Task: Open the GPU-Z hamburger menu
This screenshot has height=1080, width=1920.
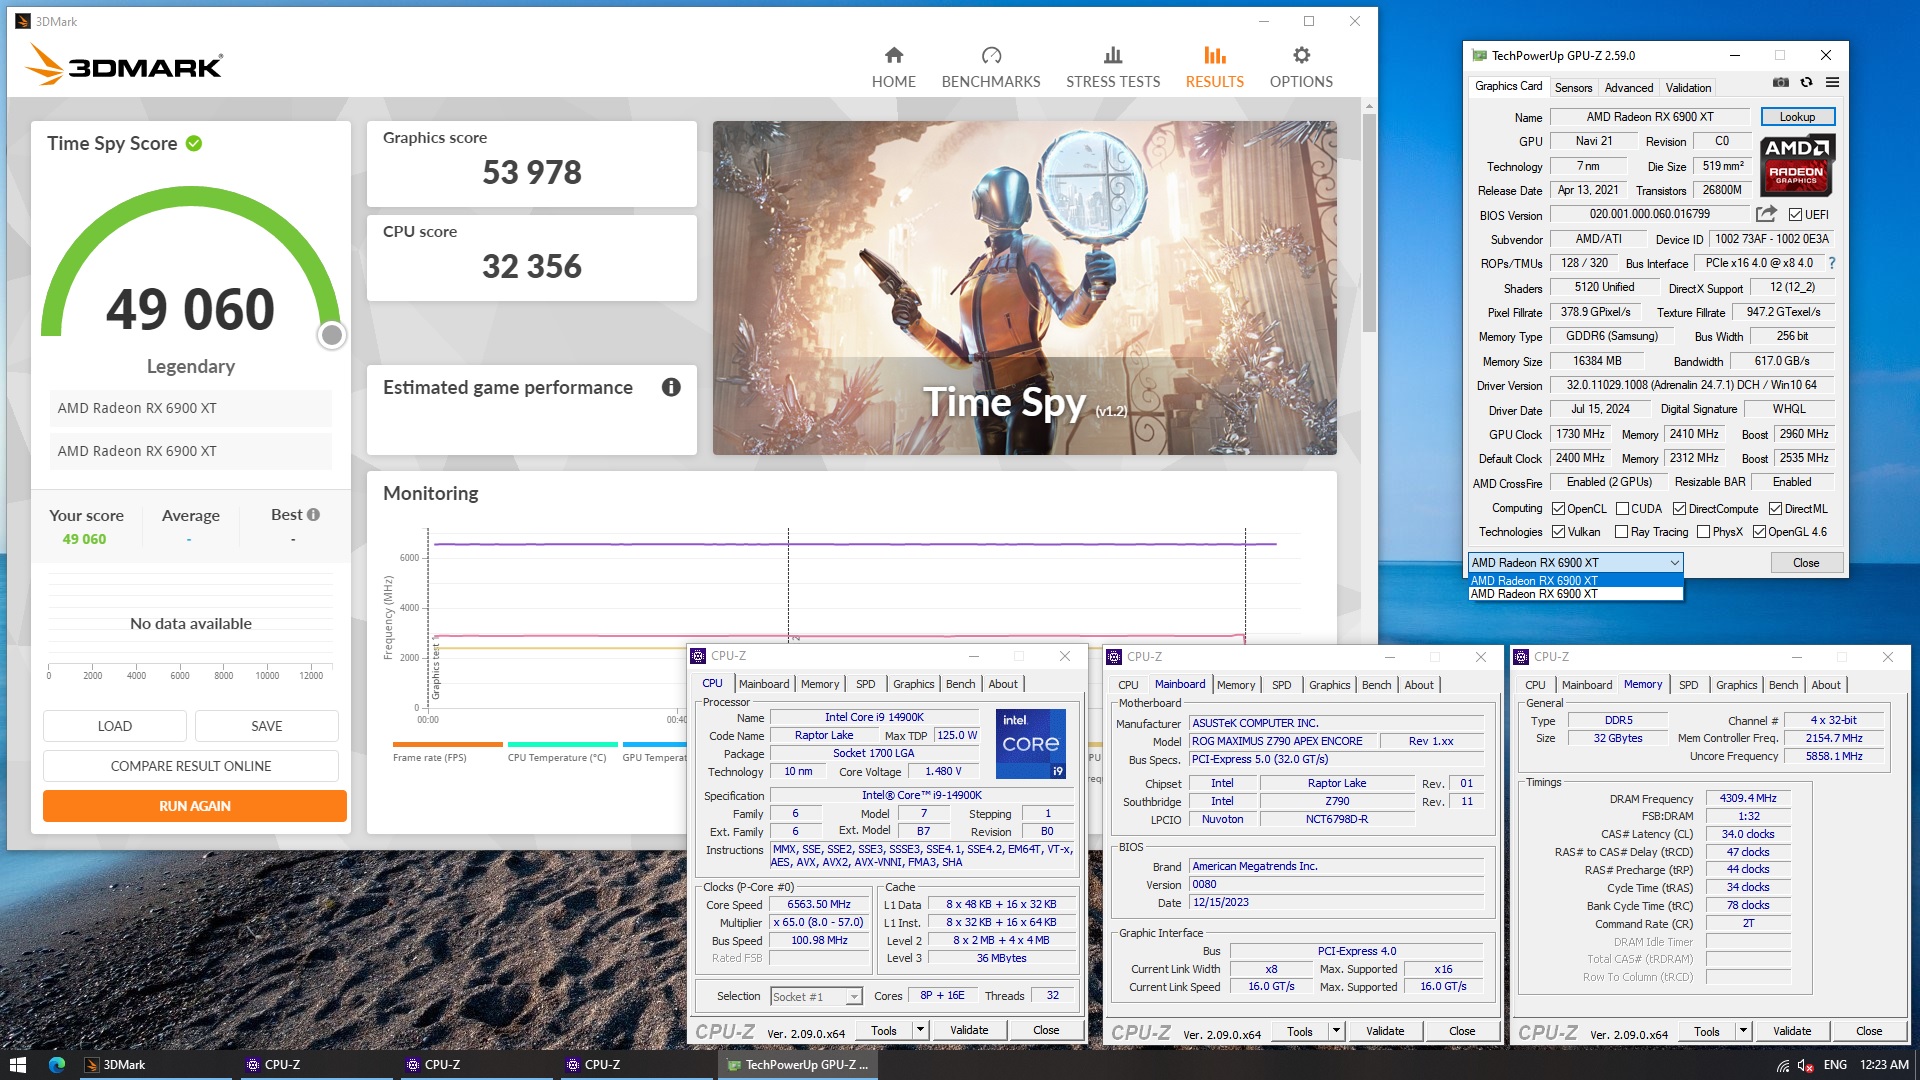Action: 1832,82
